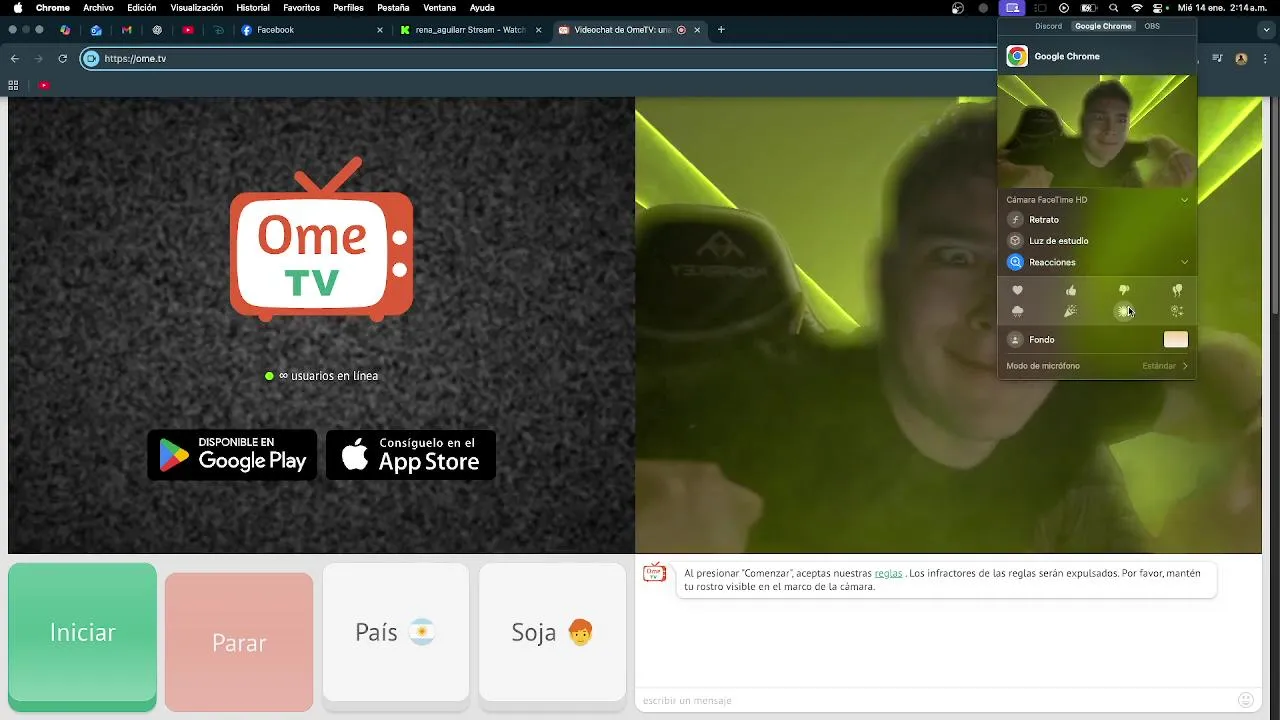Trigger the confetti party popper reaction
Viewport: 1280px width, 720px height.
pyautogui.click(x=1071, y=311)
